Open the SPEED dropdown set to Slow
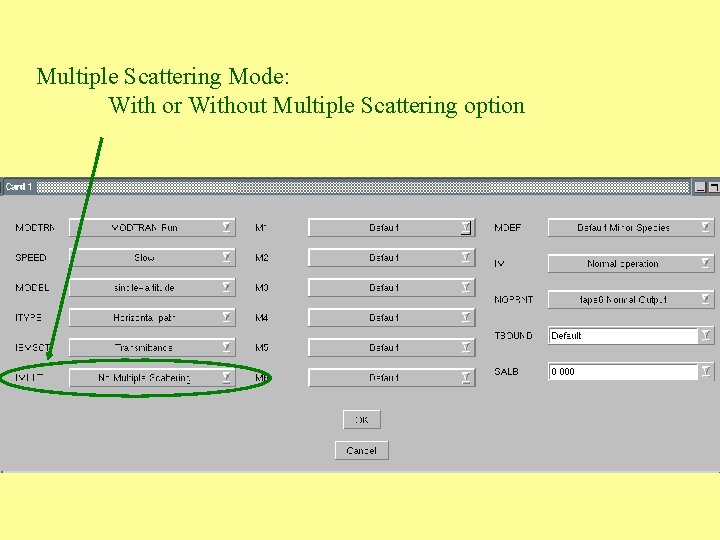This screenshot has height=540, width=720. pyautogui.click(x=152, y=258)
